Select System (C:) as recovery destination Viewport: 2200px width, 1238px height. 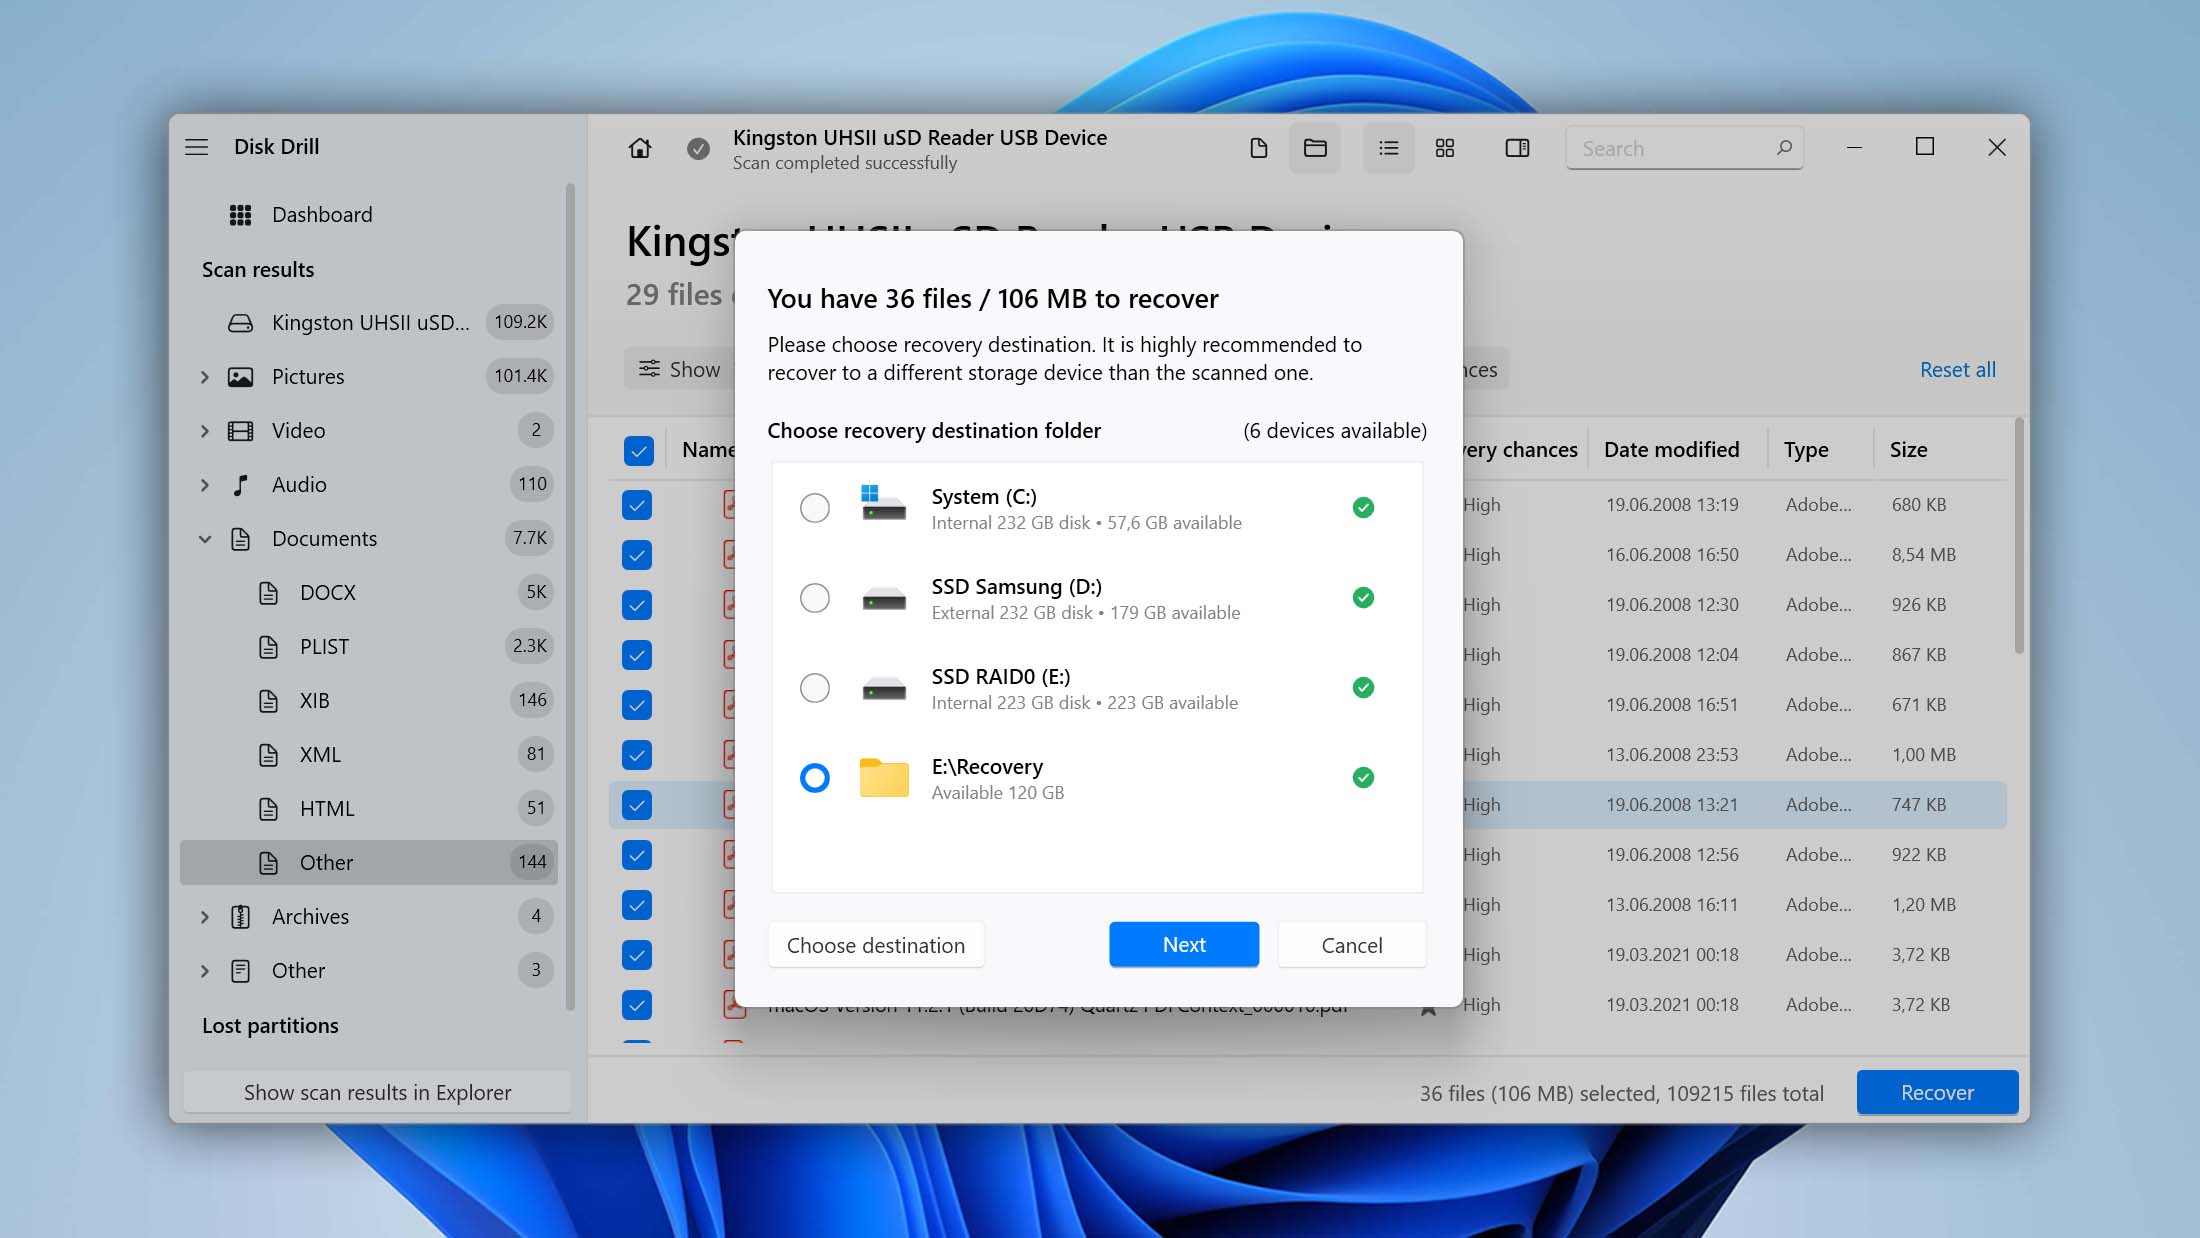814,508
